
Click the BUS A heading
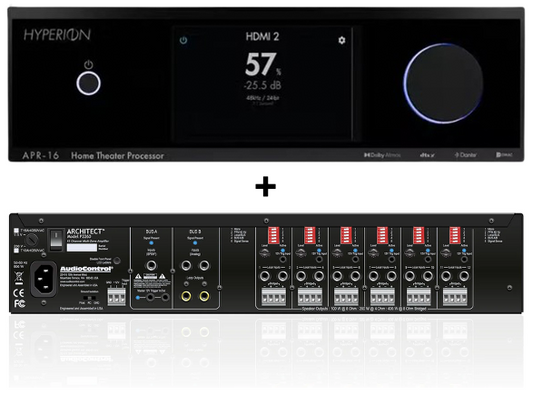coord(152,231)
